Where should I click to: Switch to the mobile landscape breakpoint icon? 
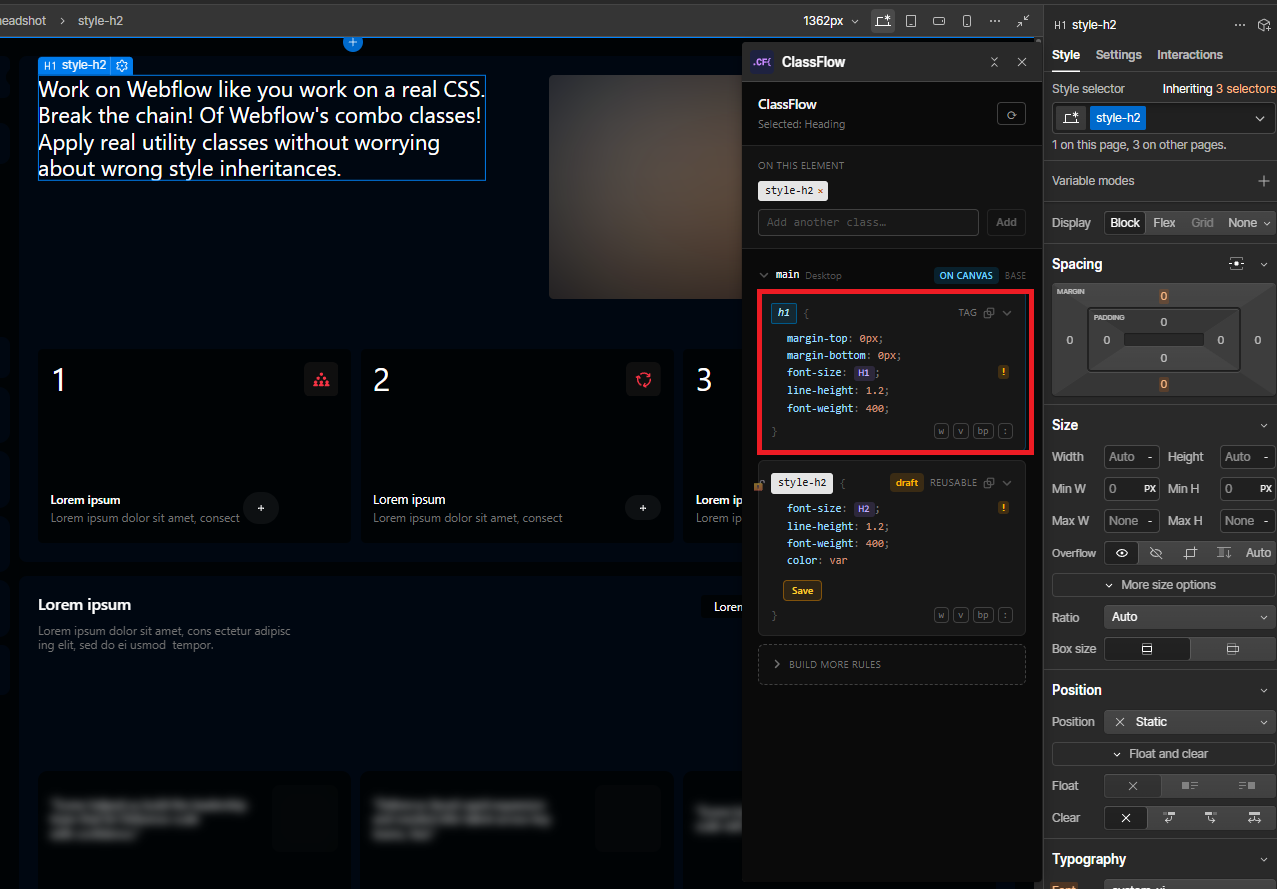coord(939,20)
